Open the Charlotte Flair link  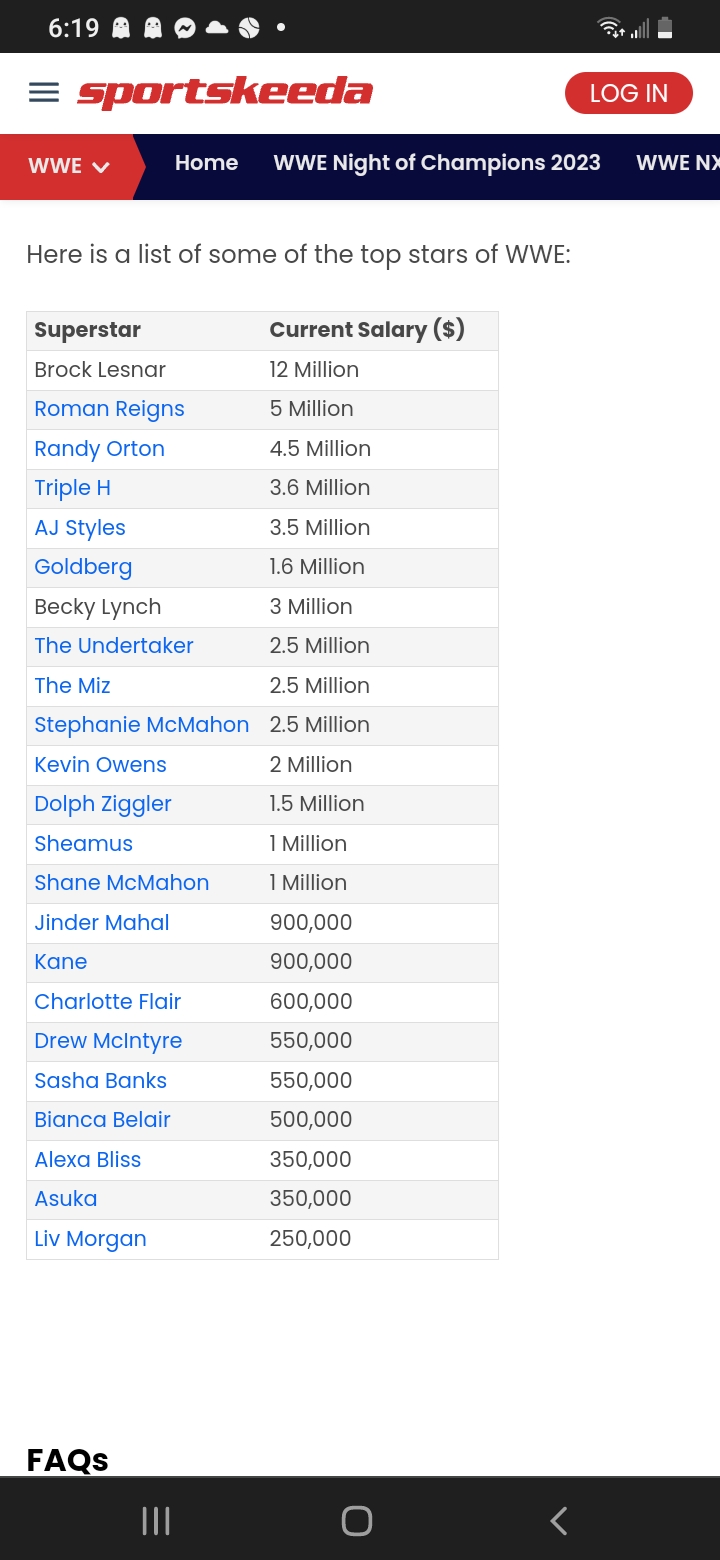(107, 1002)
